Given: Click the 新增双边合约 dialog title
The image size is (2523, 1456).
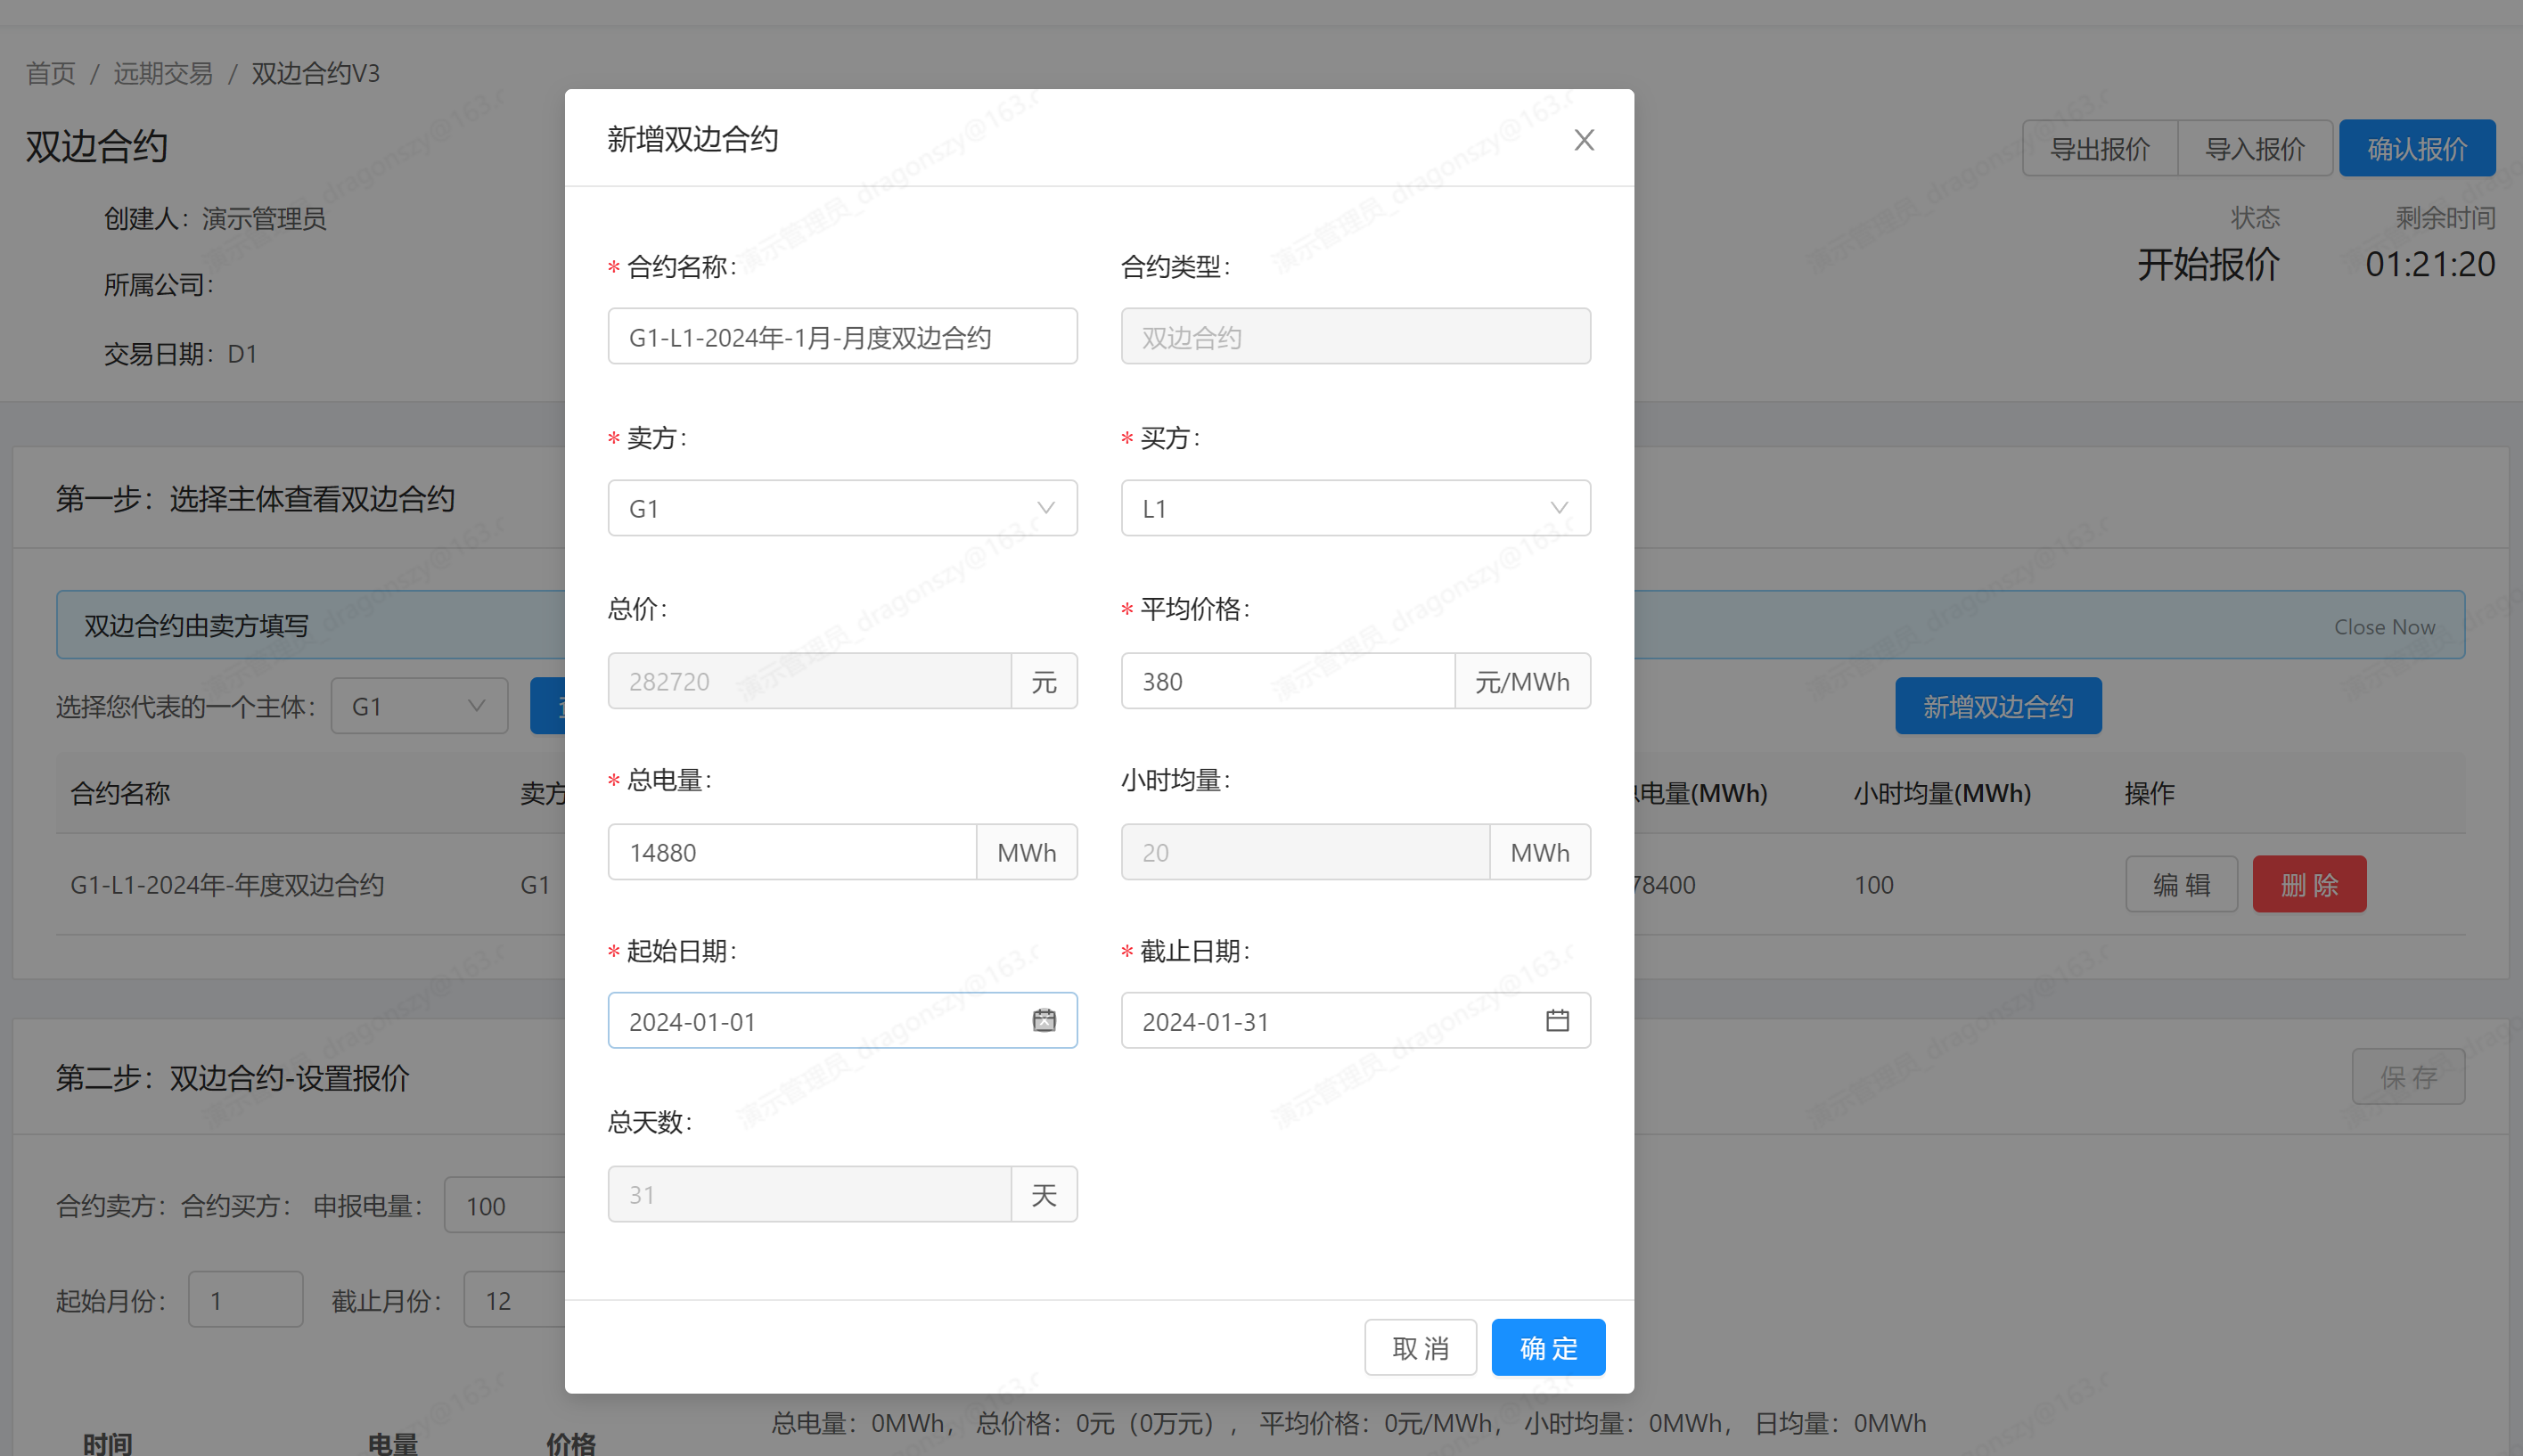Looking at the screenshot, I should (692, 139).
